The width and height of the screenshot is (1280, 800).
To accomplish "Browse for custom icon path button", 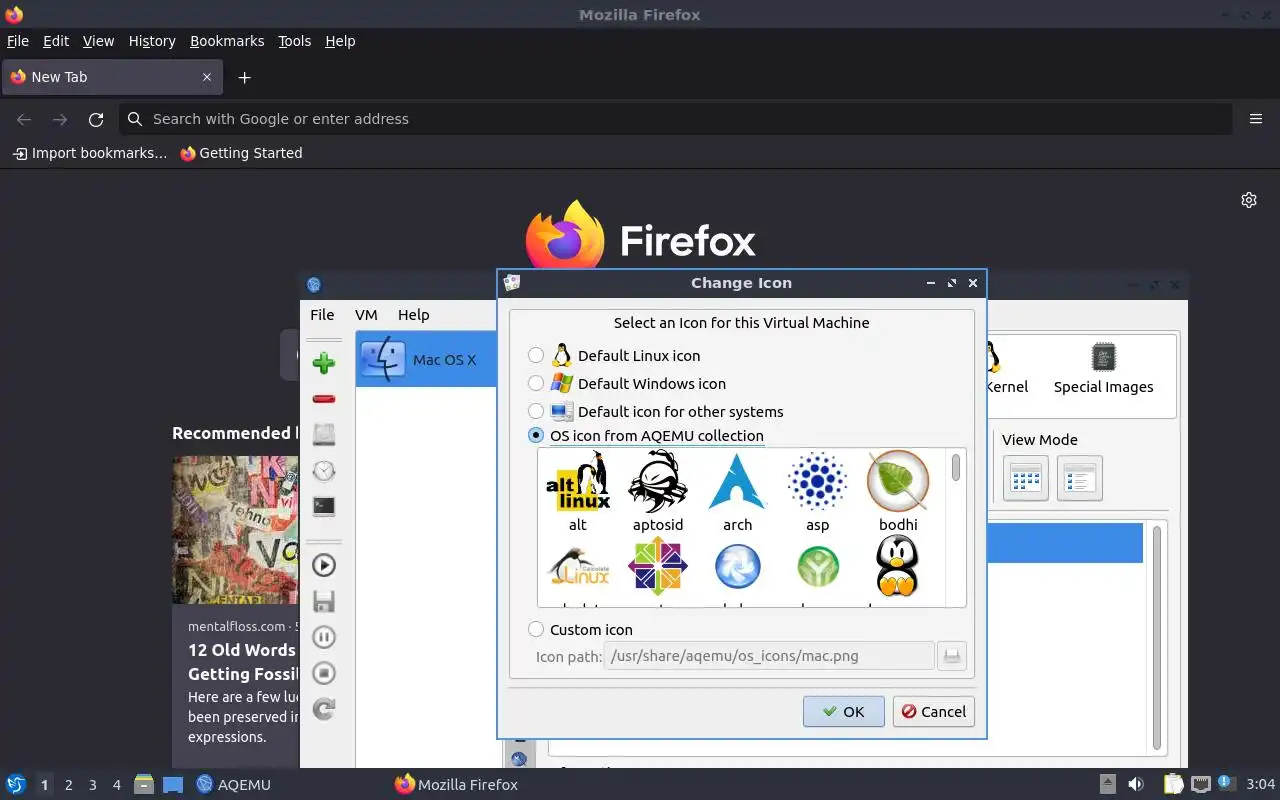I will tap(952, 656).
